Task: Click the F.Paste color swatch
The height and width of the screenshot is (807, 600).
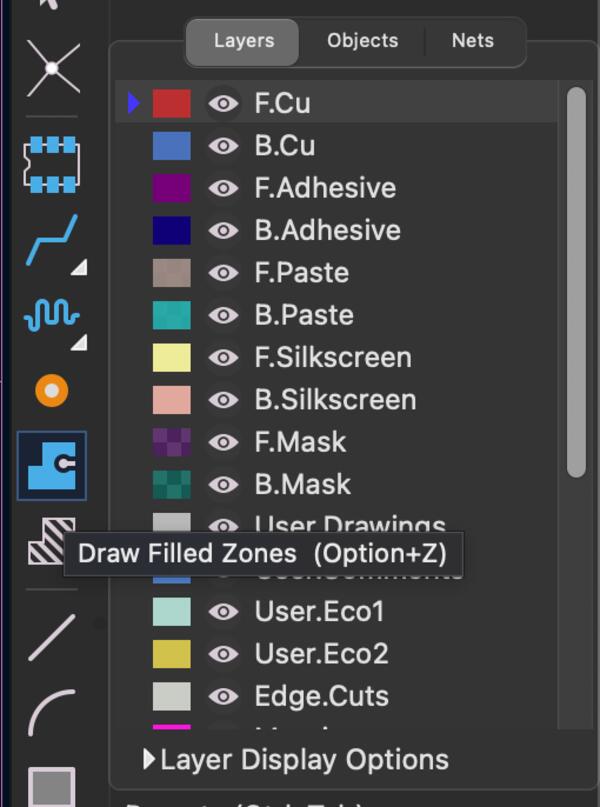Action: click(171, 273)
